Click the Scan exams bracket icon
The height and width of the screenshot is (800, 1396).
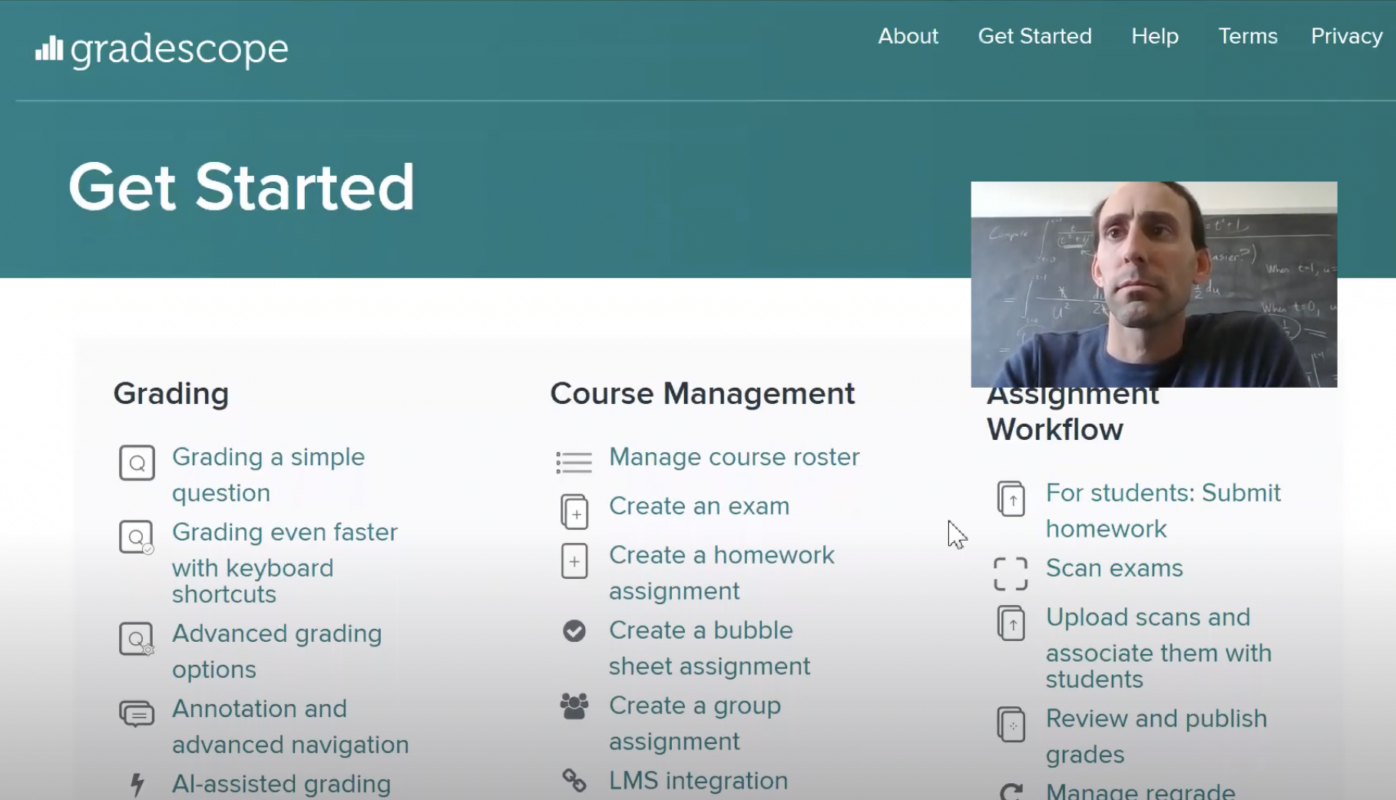point(1010,573)
